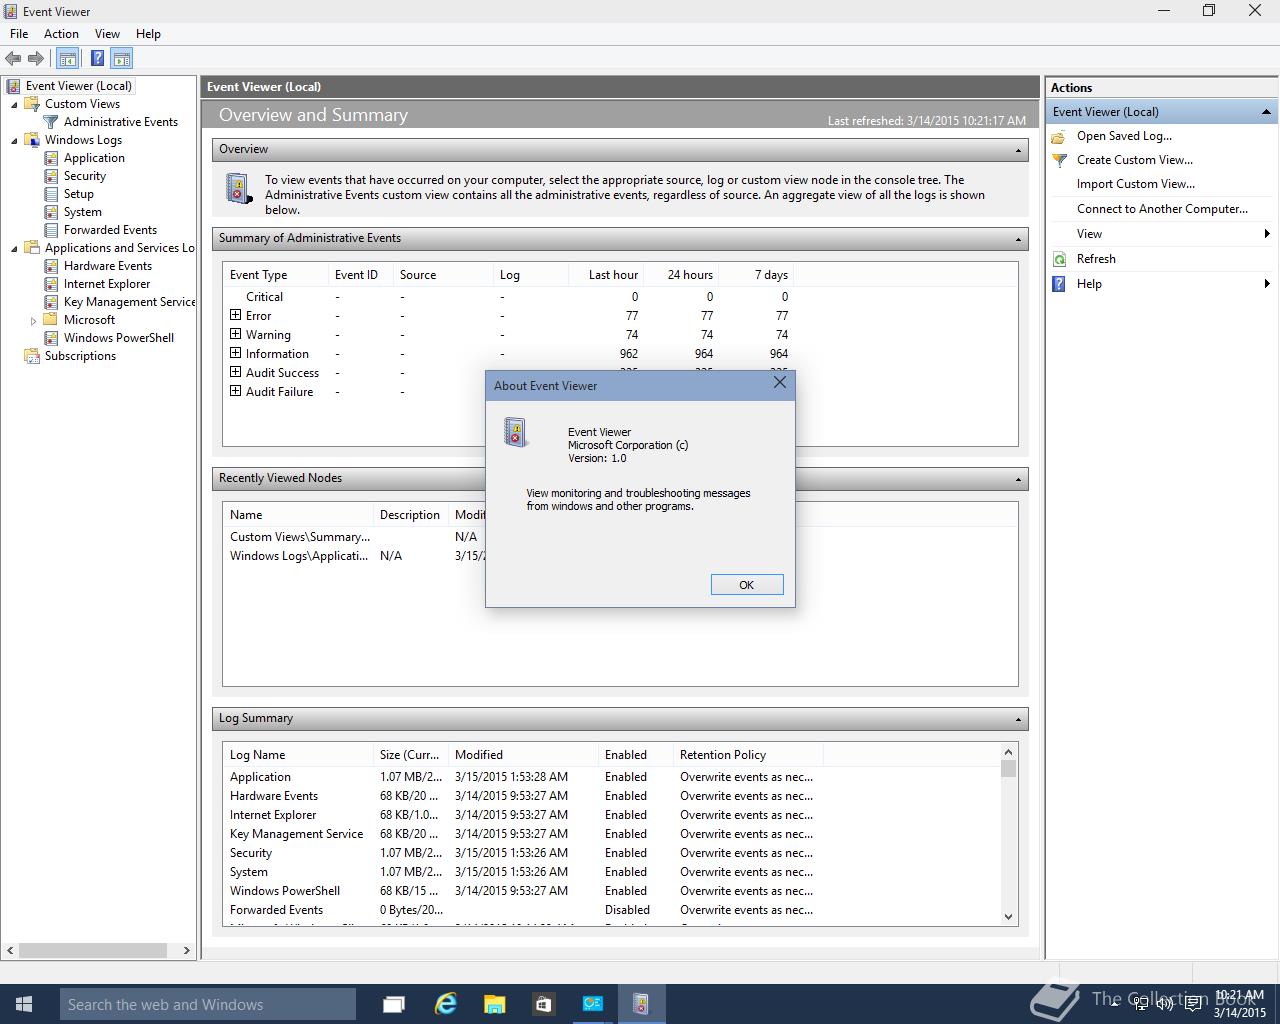1280x1024 pixels.
Task: Click the System log icon in tree
Action: pos(52,212)
